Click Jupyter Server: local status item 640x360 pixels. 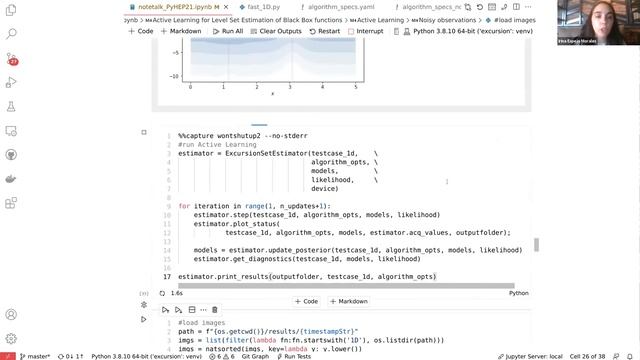(x=530, y=356)
